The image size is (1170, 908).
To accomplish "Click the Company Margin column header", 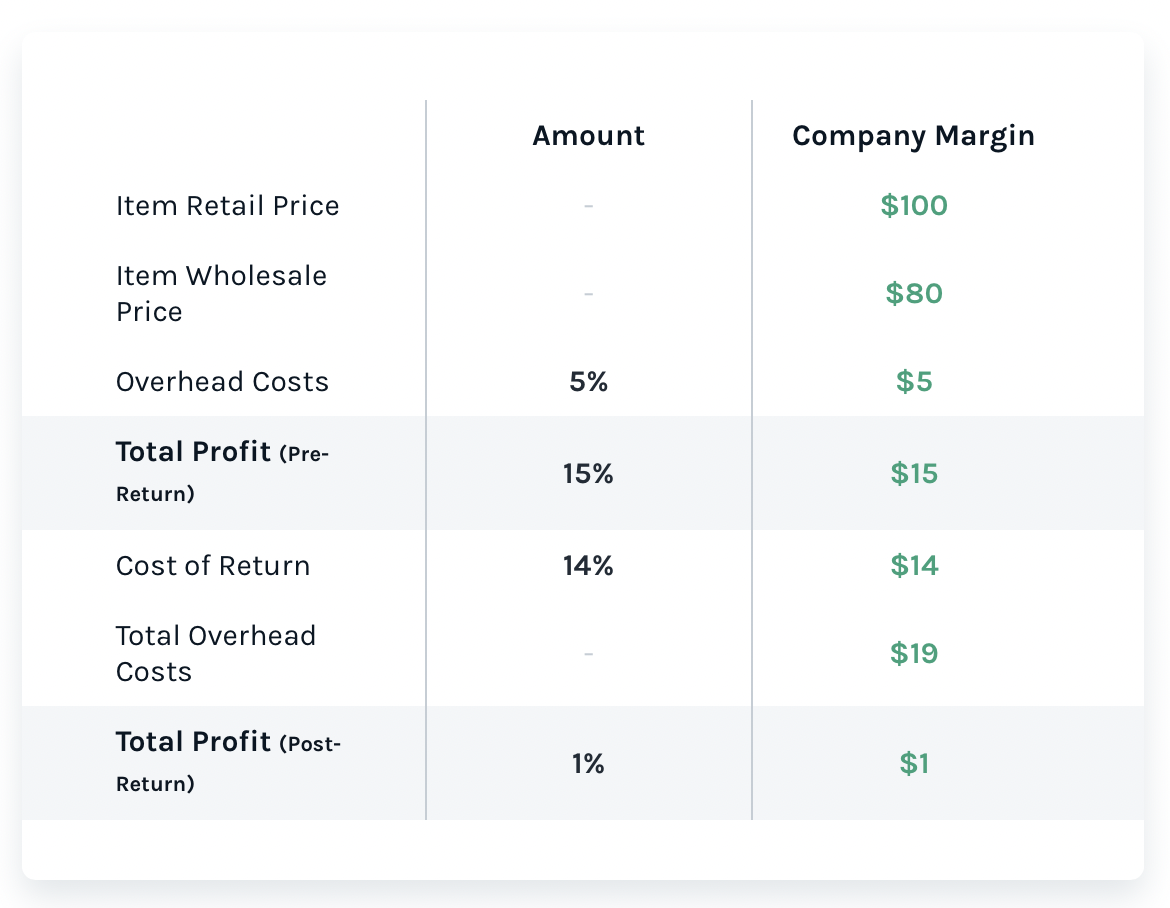I will tap(913, 137).
